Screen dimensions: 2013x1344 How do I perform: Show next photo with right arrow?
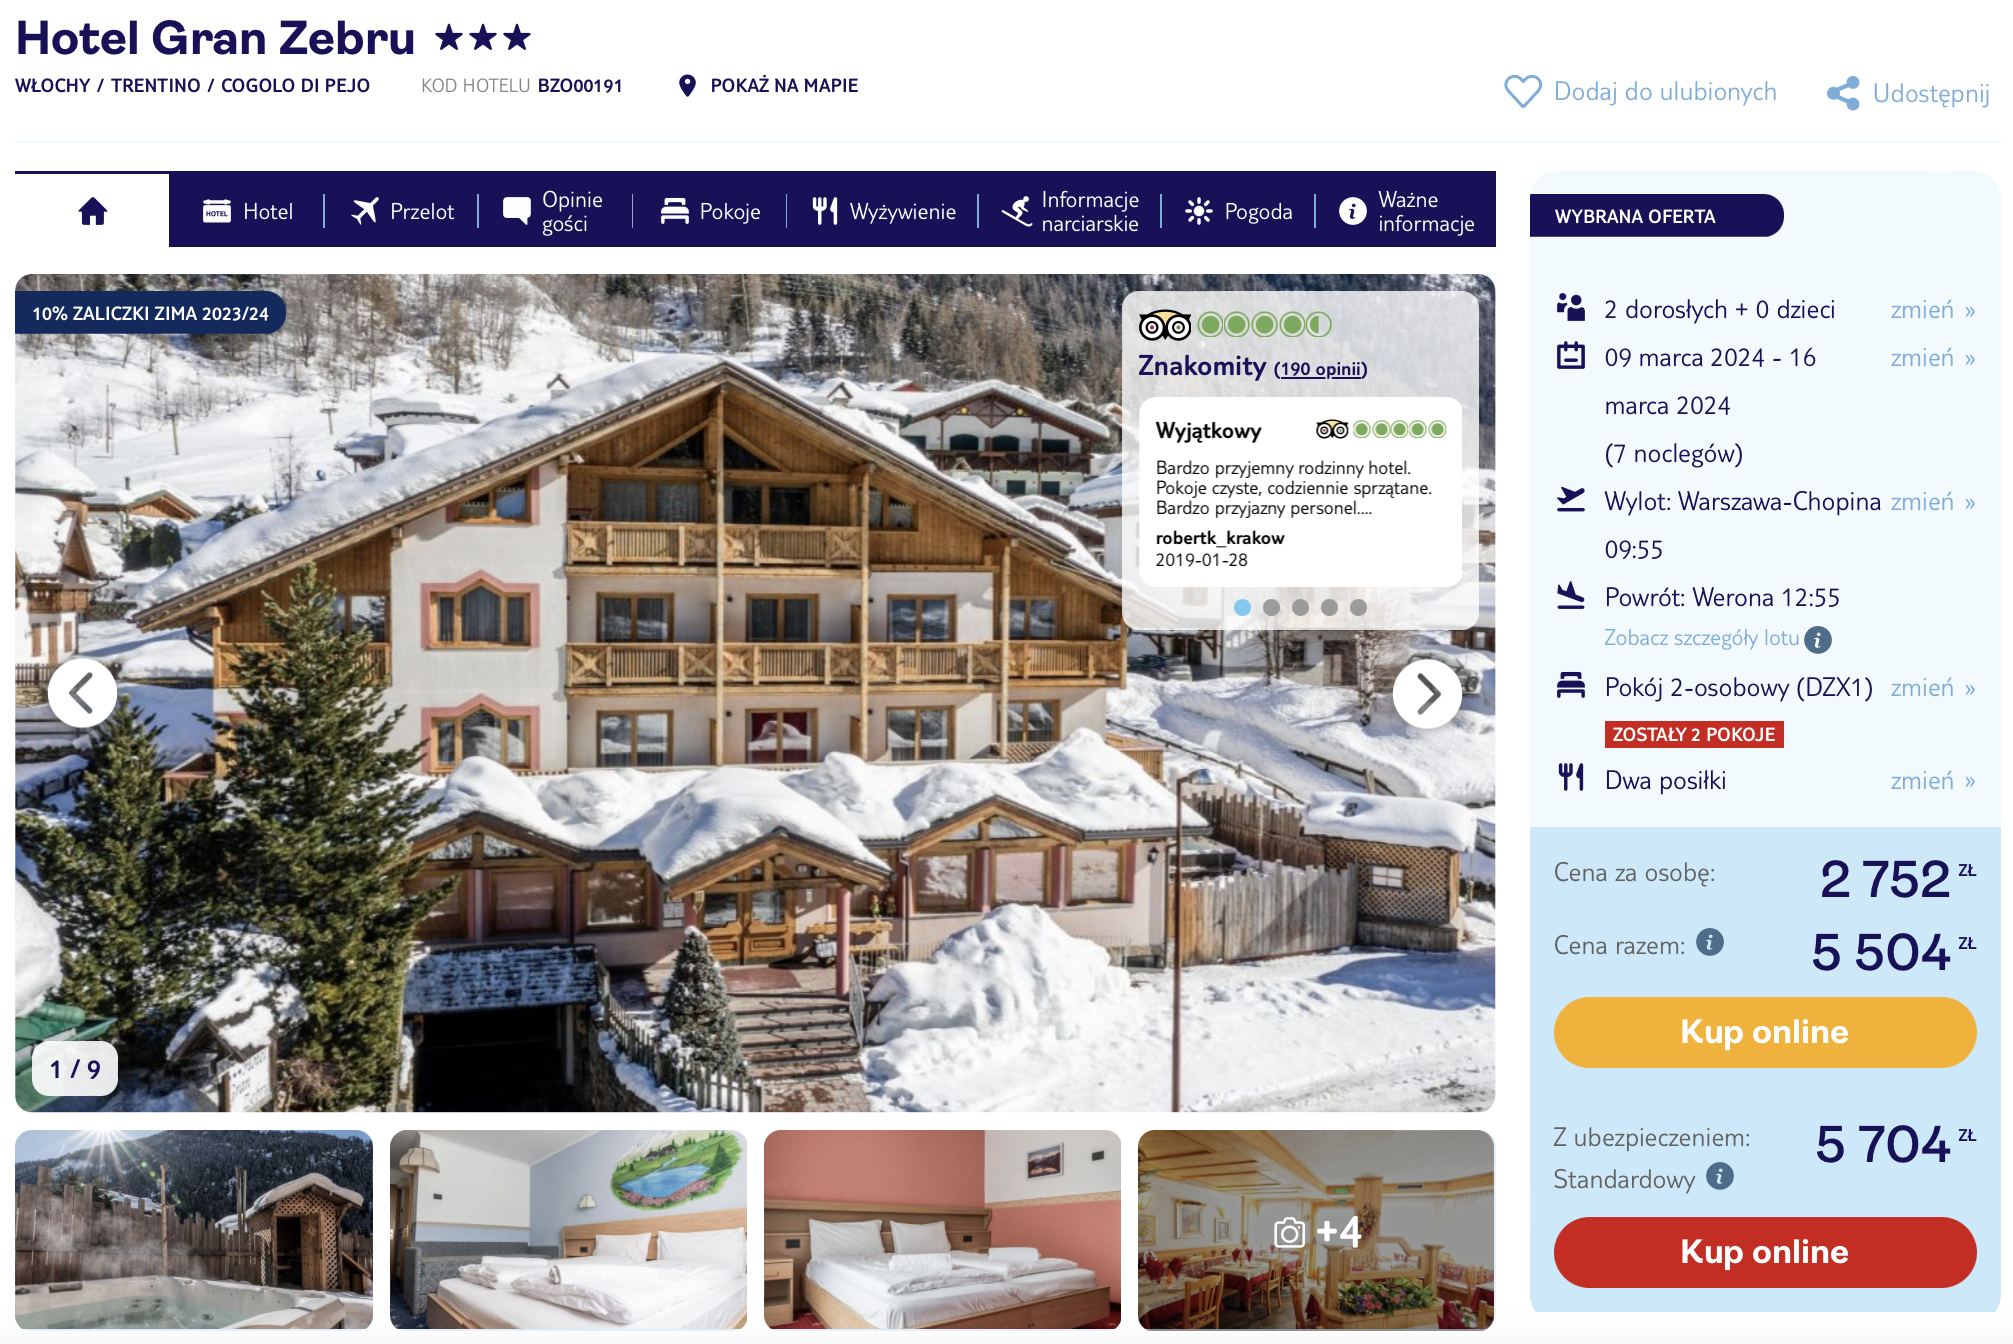(x=1428, y=693)
